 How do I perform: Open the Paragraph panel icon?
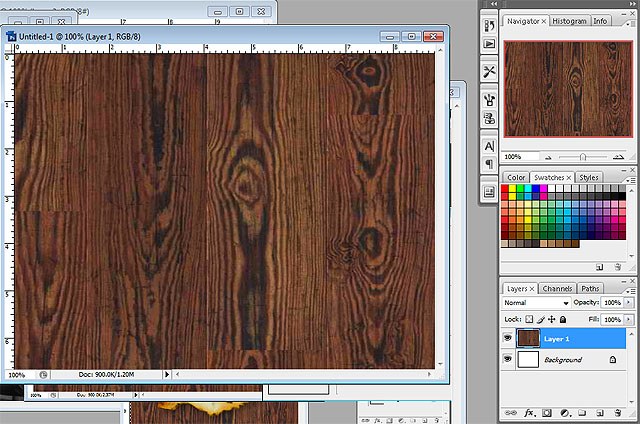(490, 164)
